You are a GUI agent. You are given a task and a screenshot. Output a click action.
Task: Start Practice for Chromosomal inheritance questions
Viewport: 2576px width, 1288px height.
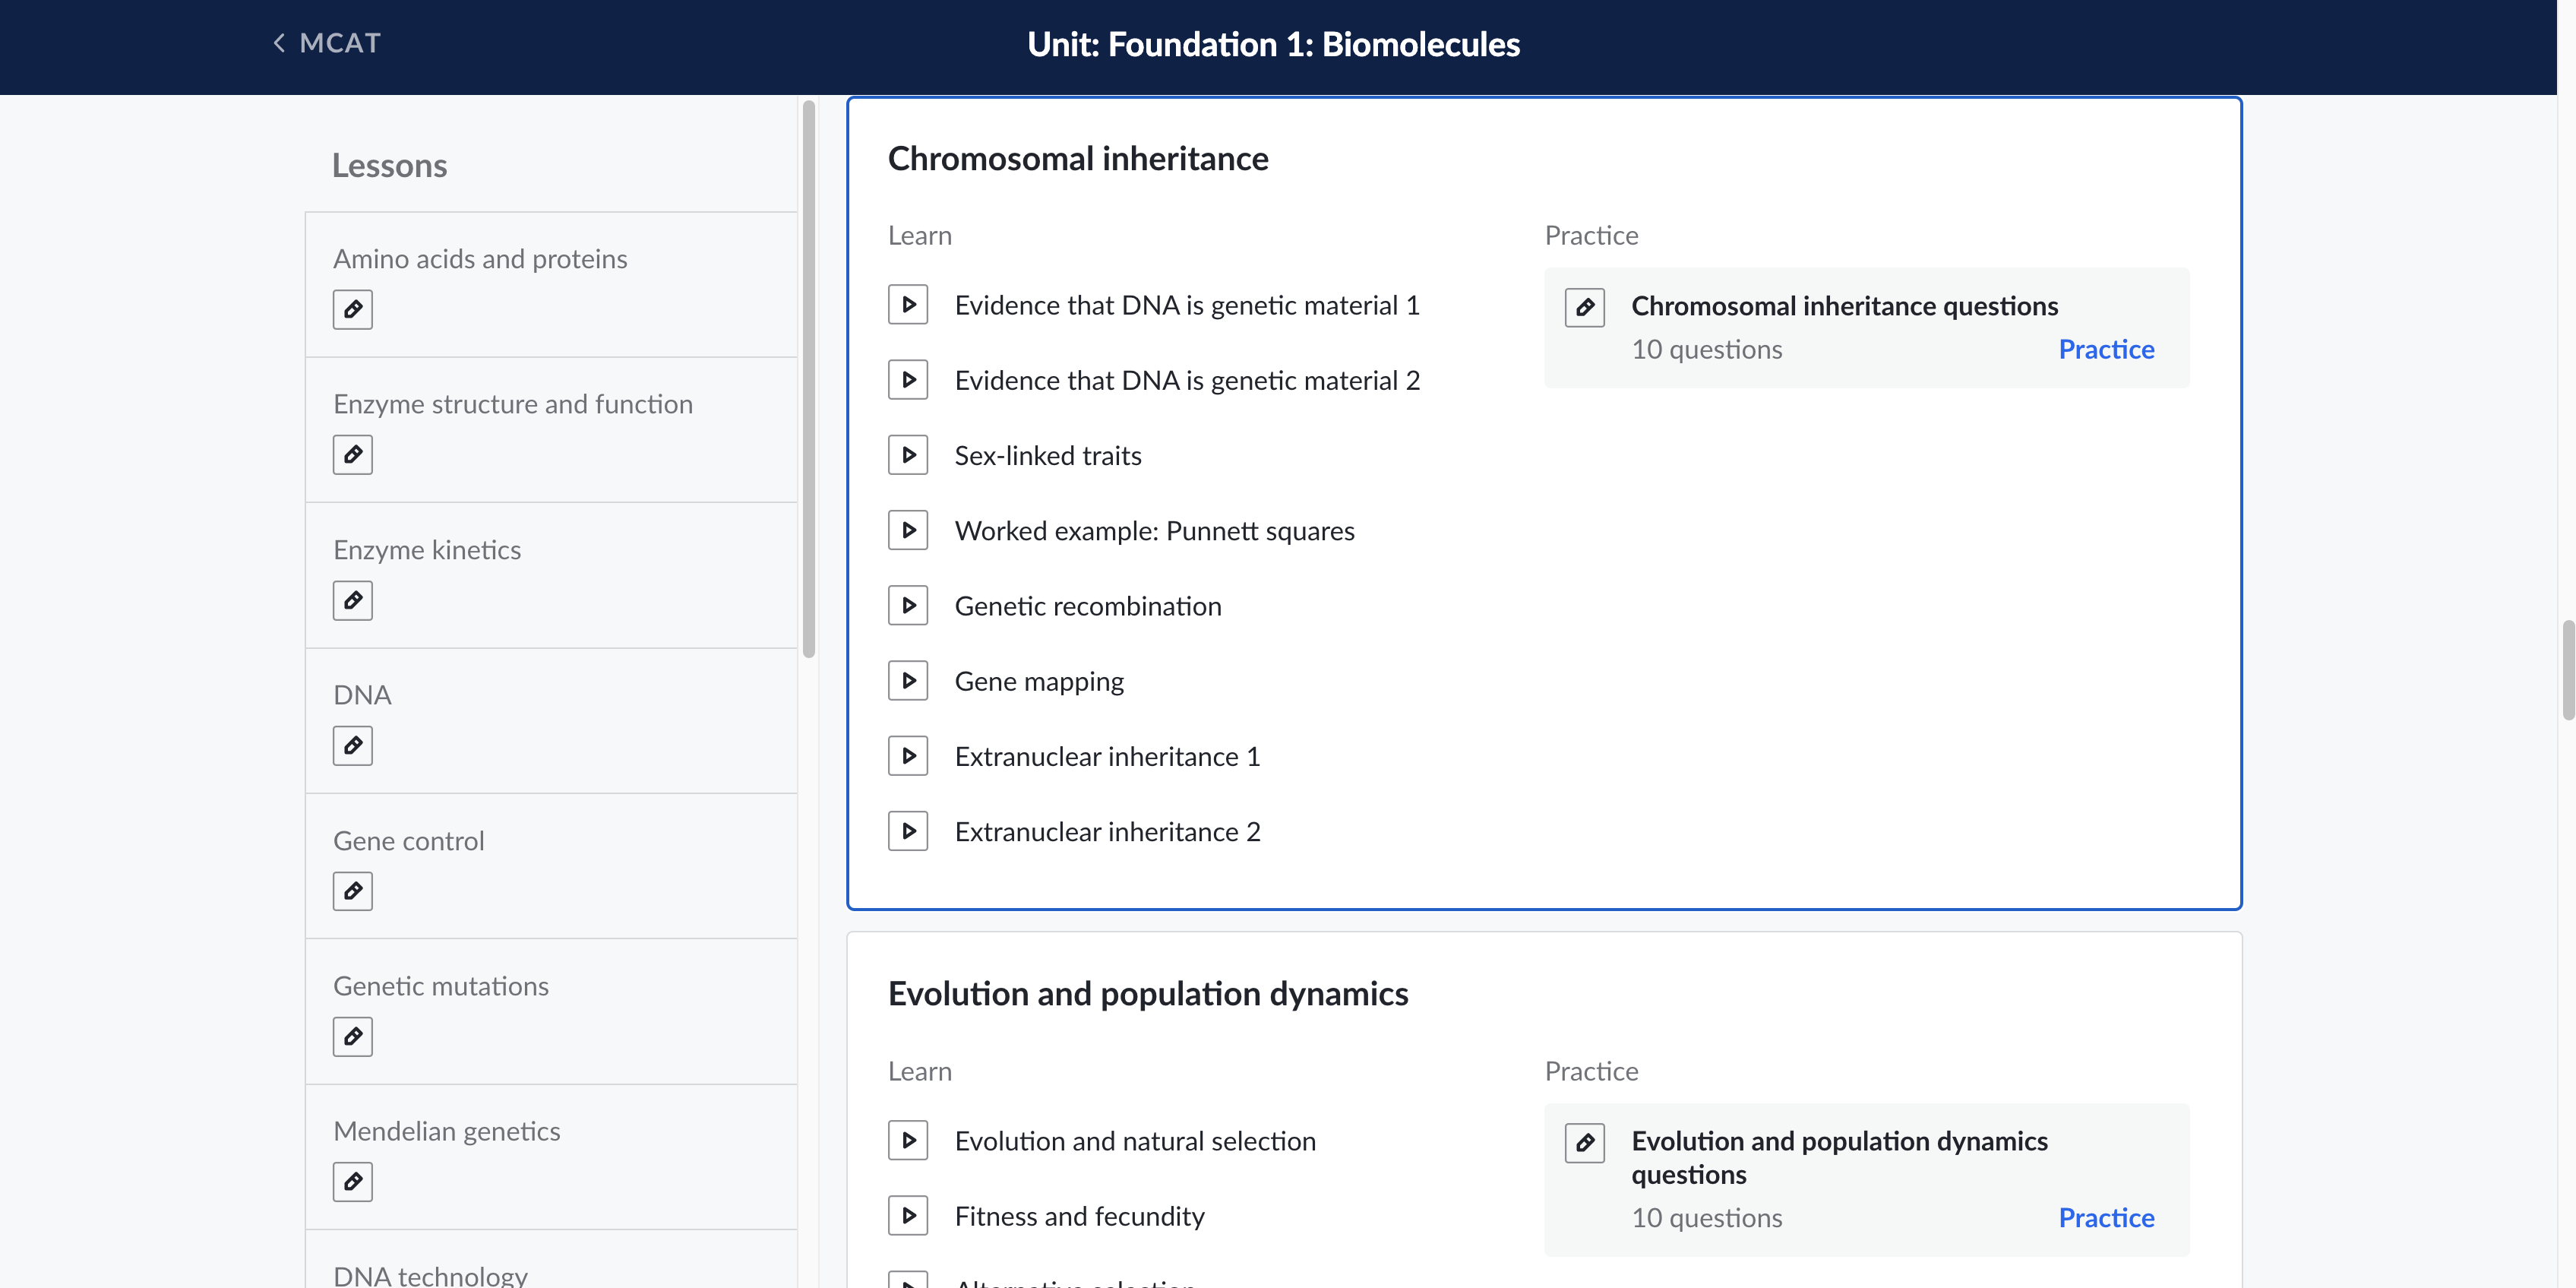2105,349
